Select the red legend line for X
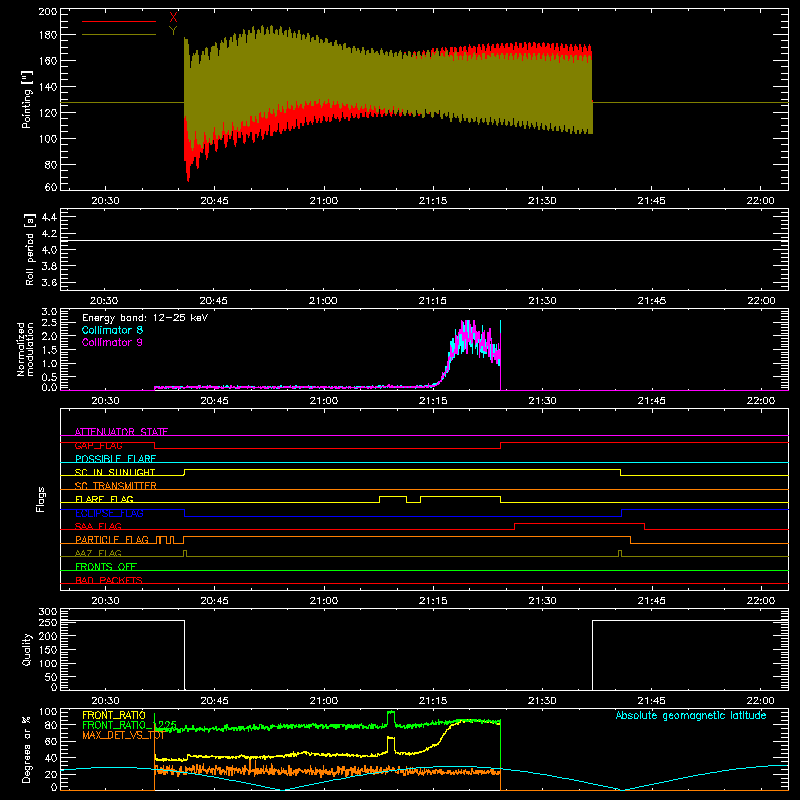Image resolution: width=800 pixels, height=800 pixels. coord(119,21)
